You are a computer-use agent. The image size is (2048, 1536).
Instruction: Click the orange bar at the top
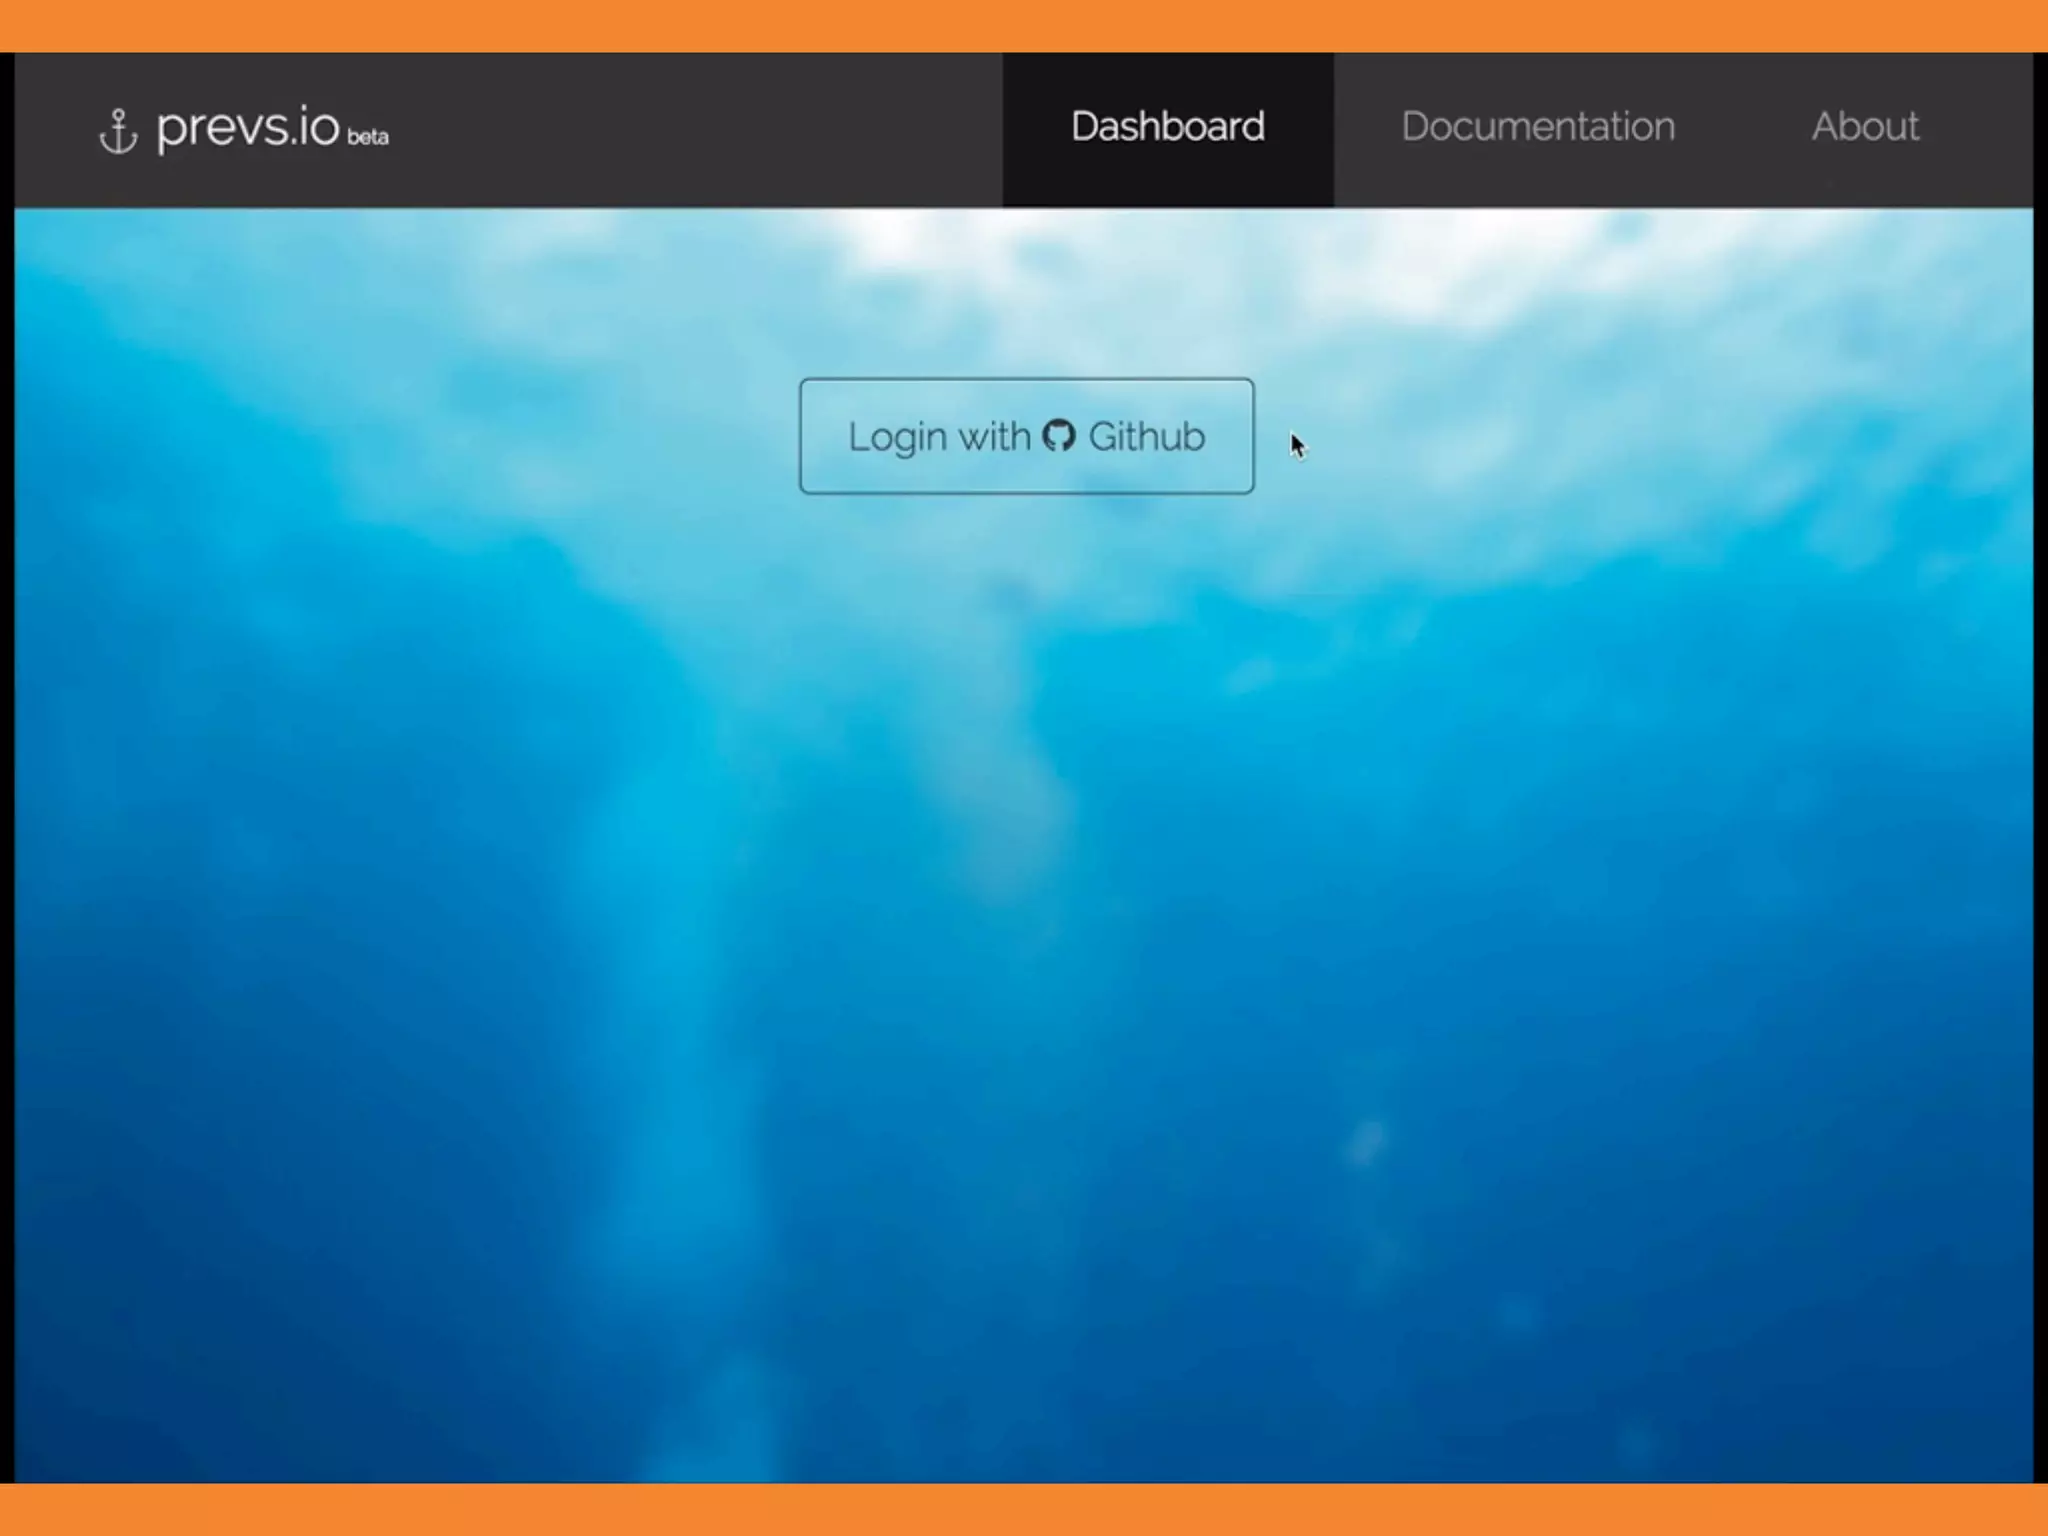click(x=1024, y=25)
